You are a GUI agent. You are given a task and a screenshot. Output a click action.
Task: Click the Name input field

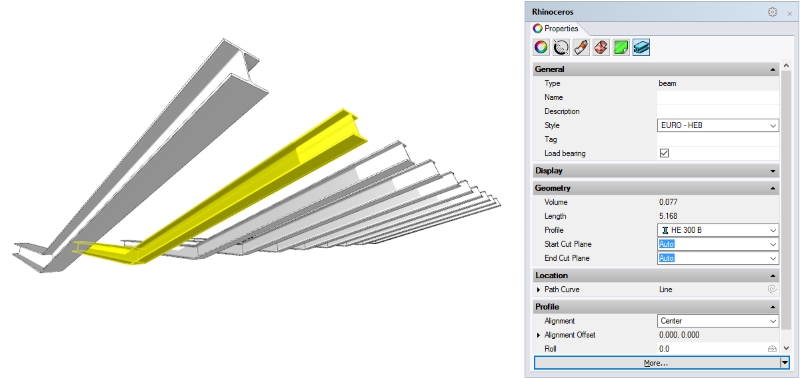[717, 97]
